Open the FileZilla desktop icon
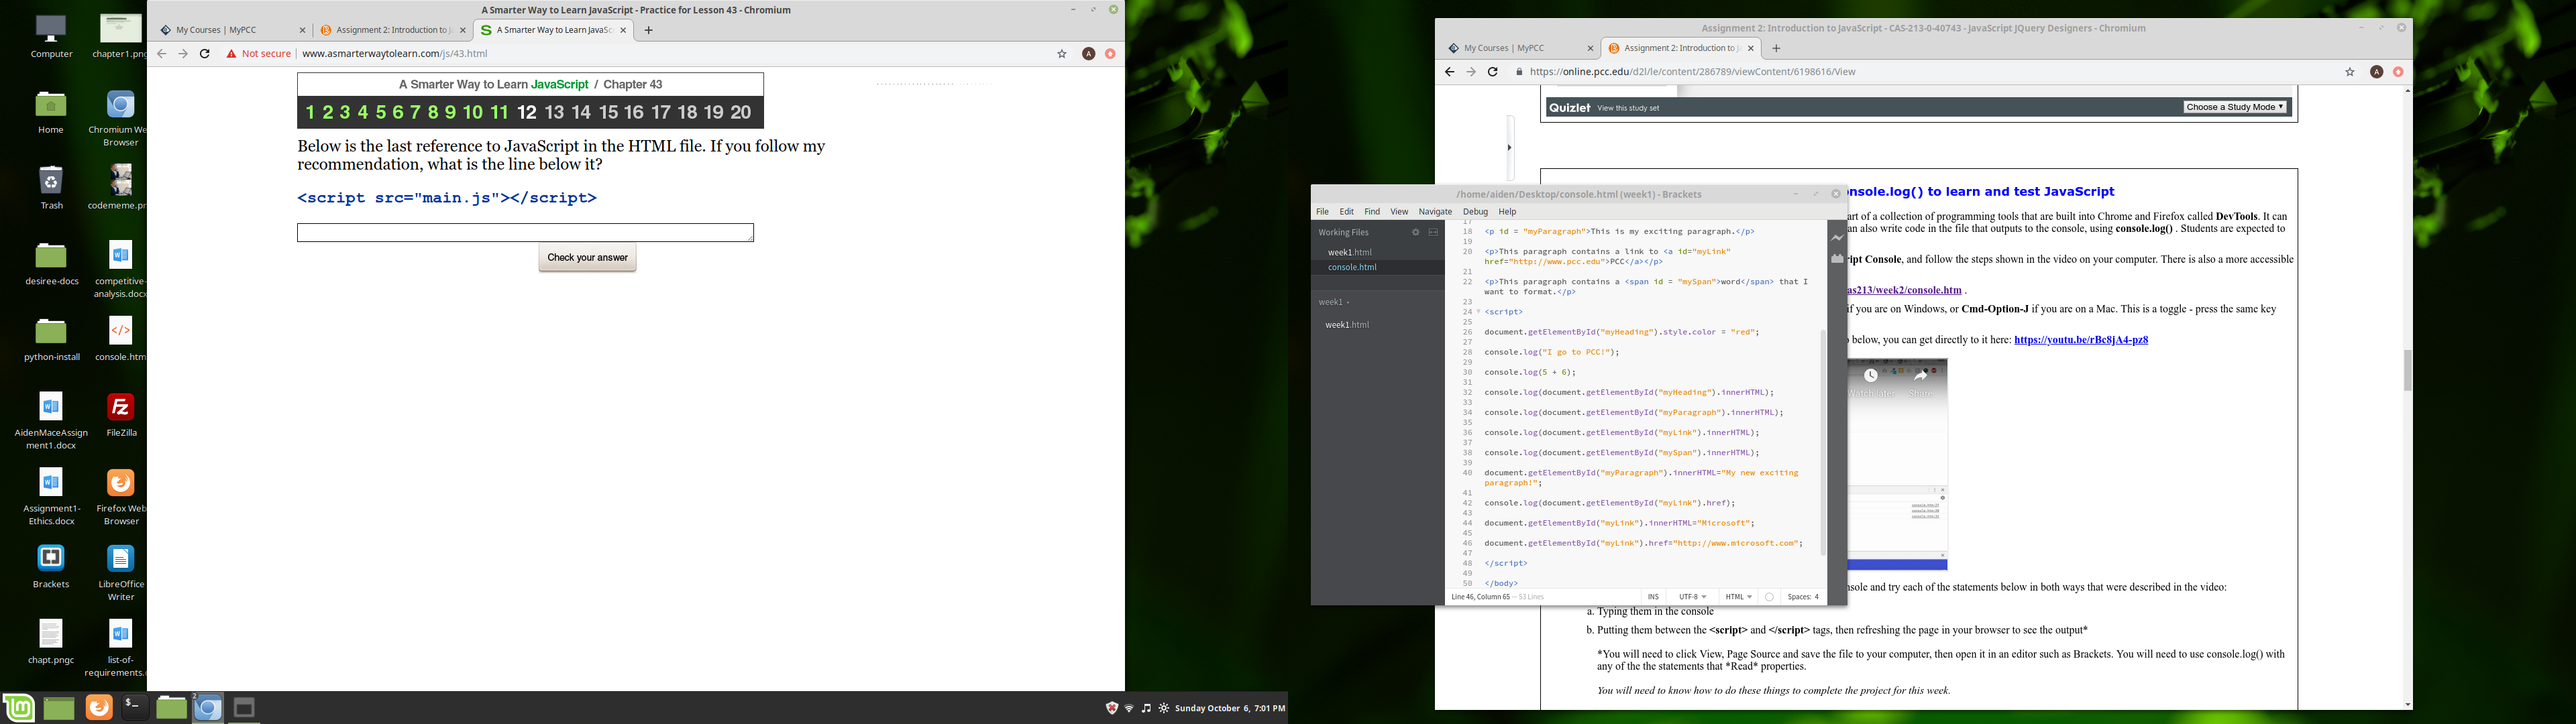This screenshot has height=724, width=2576. point(121,408)
